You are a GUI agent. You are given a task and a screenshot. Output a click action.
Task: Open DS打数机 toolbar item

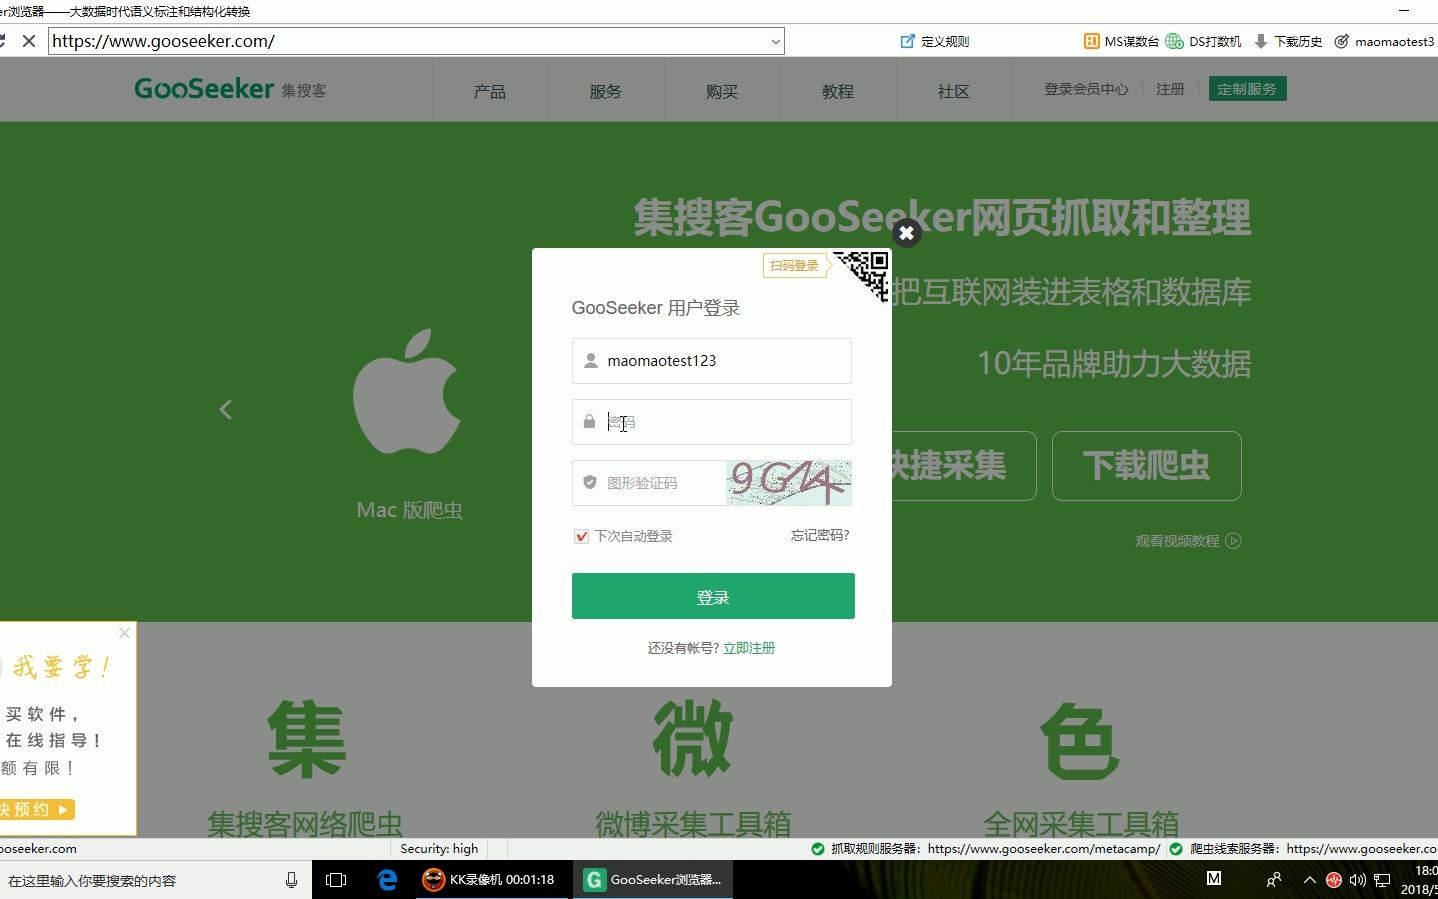tap(1204, 41)
